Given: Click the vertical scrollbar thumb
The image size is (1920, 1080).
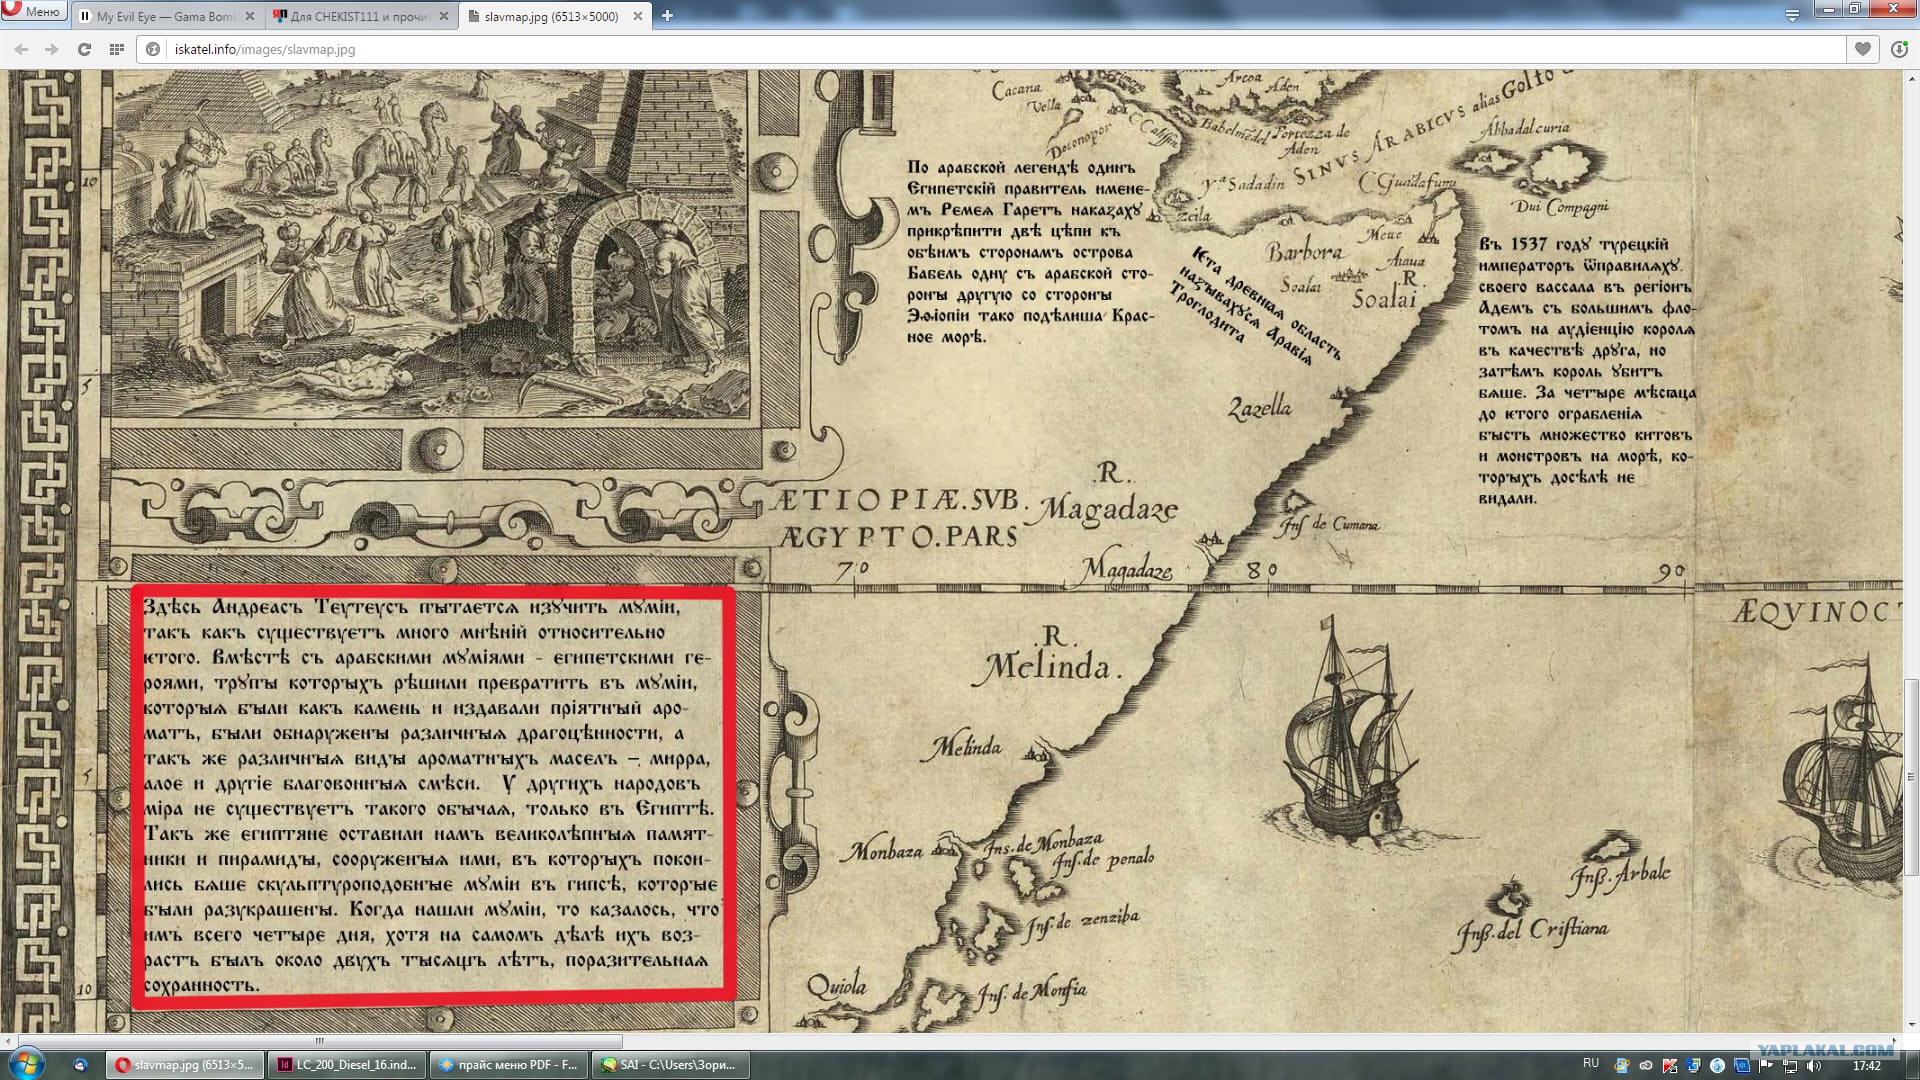Looking at the screenshot, I should tap(1911, 775).
